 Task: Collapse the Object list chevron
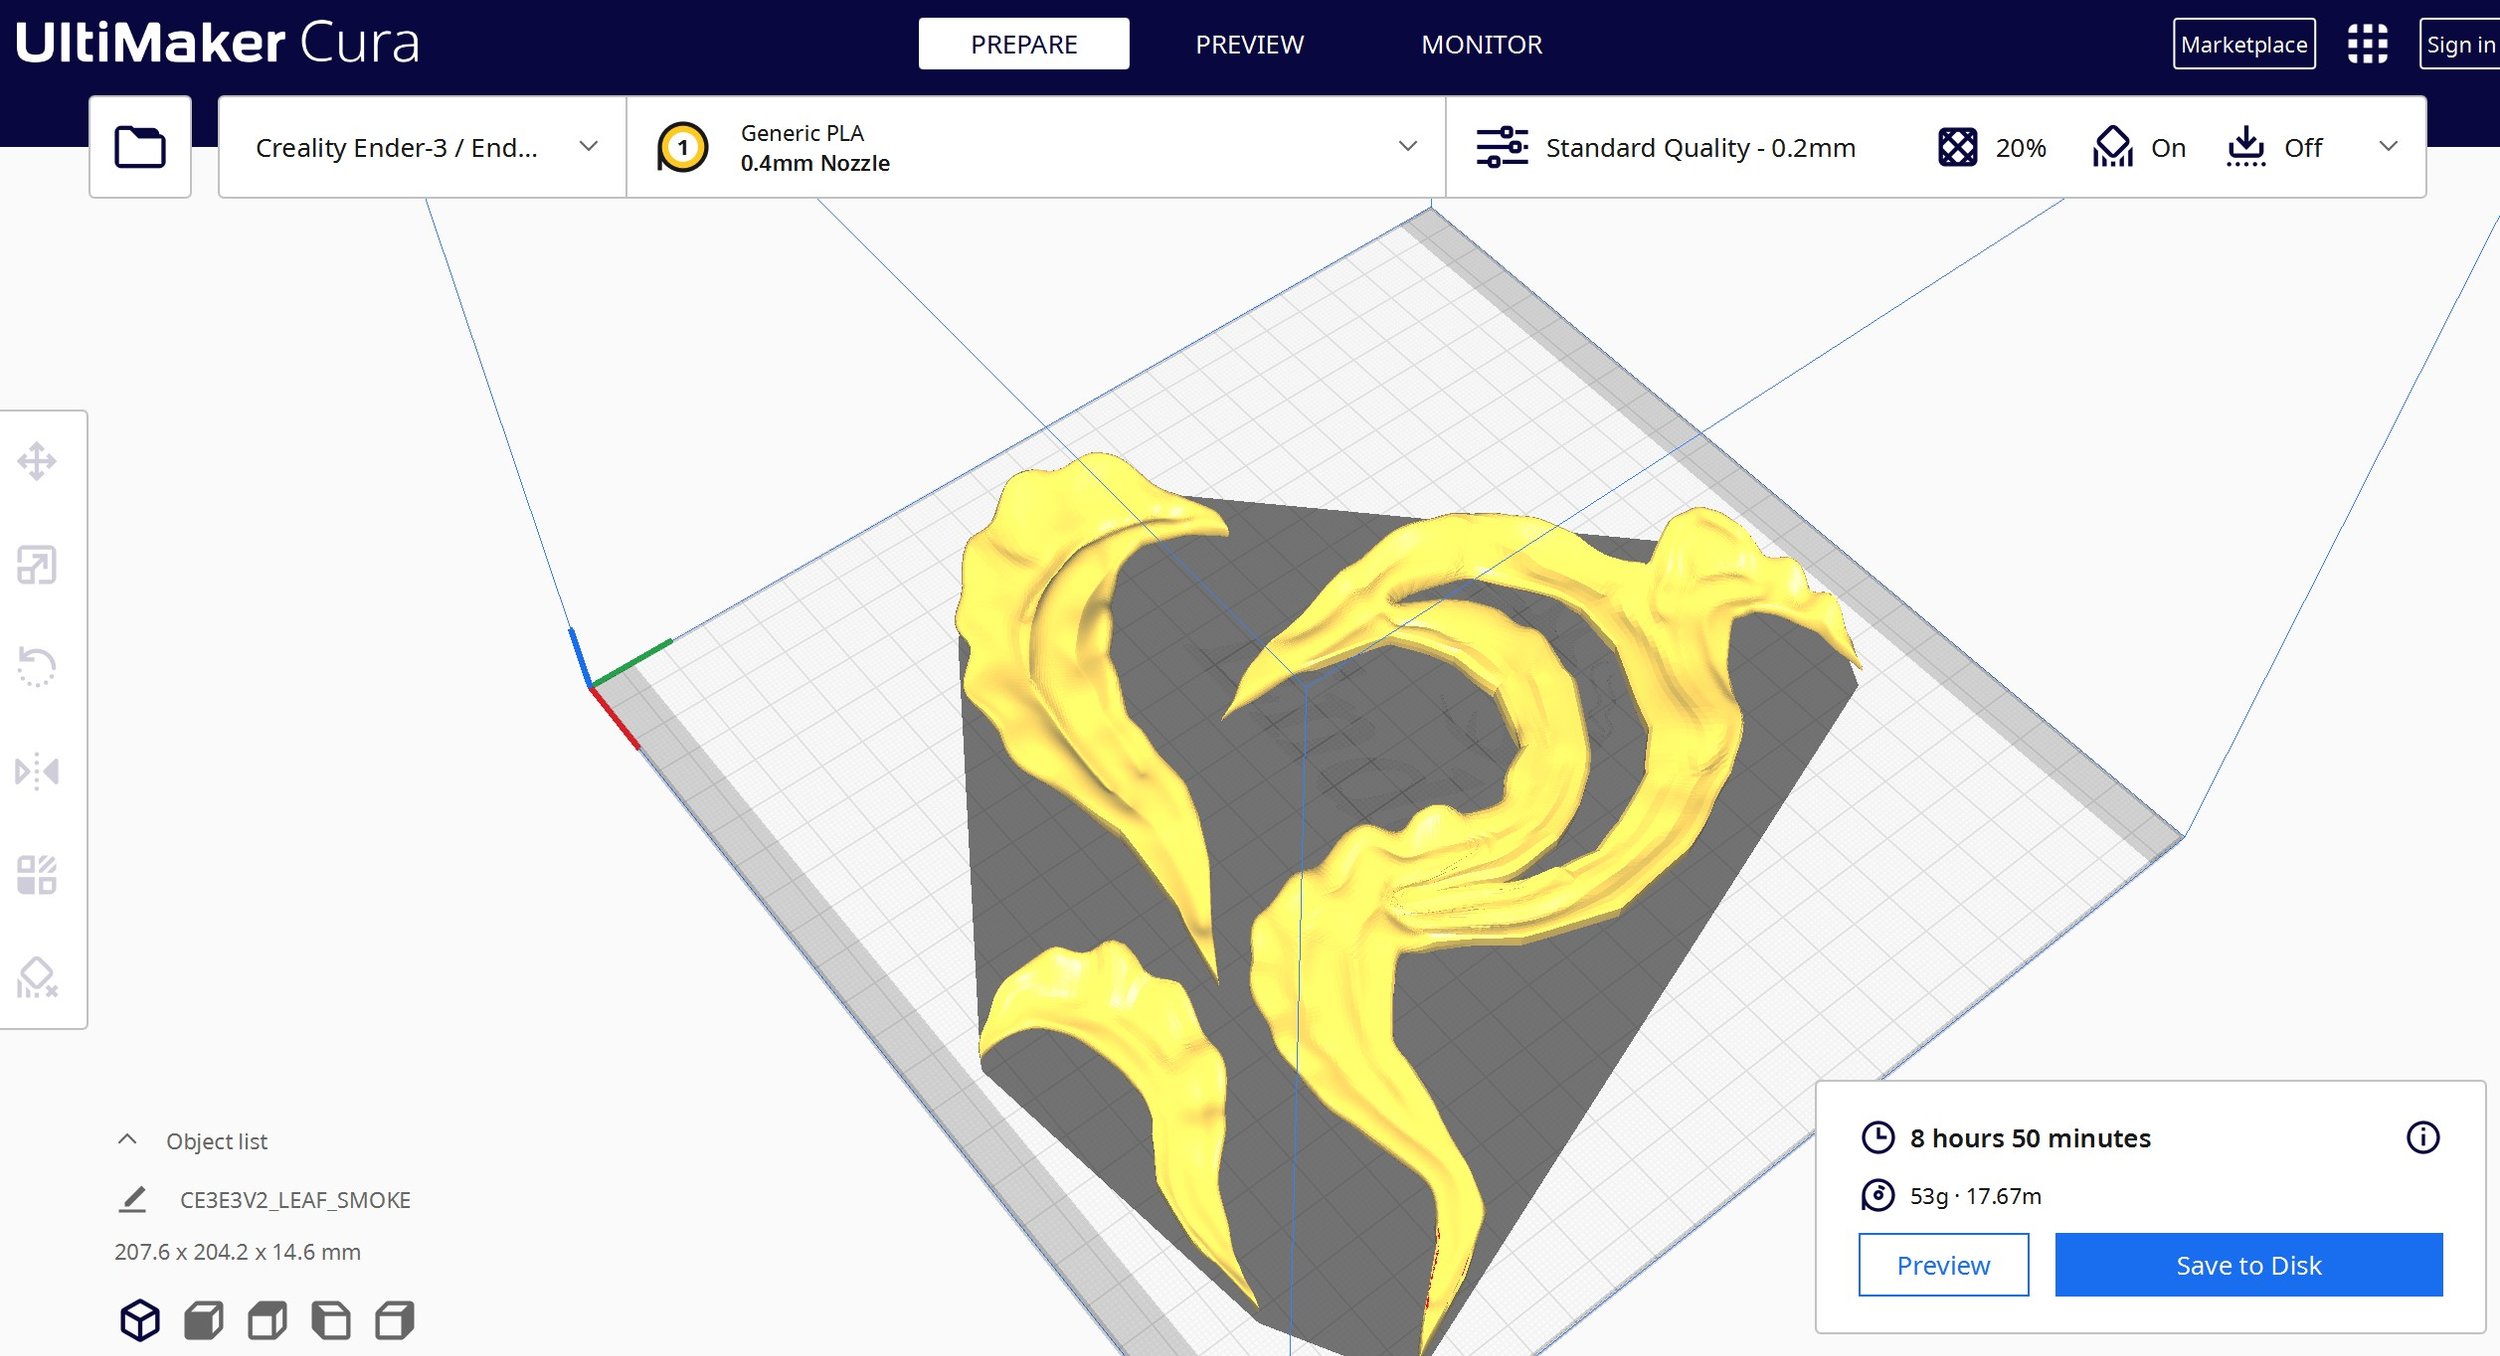pyautogui.click(x=127, y=1140)
